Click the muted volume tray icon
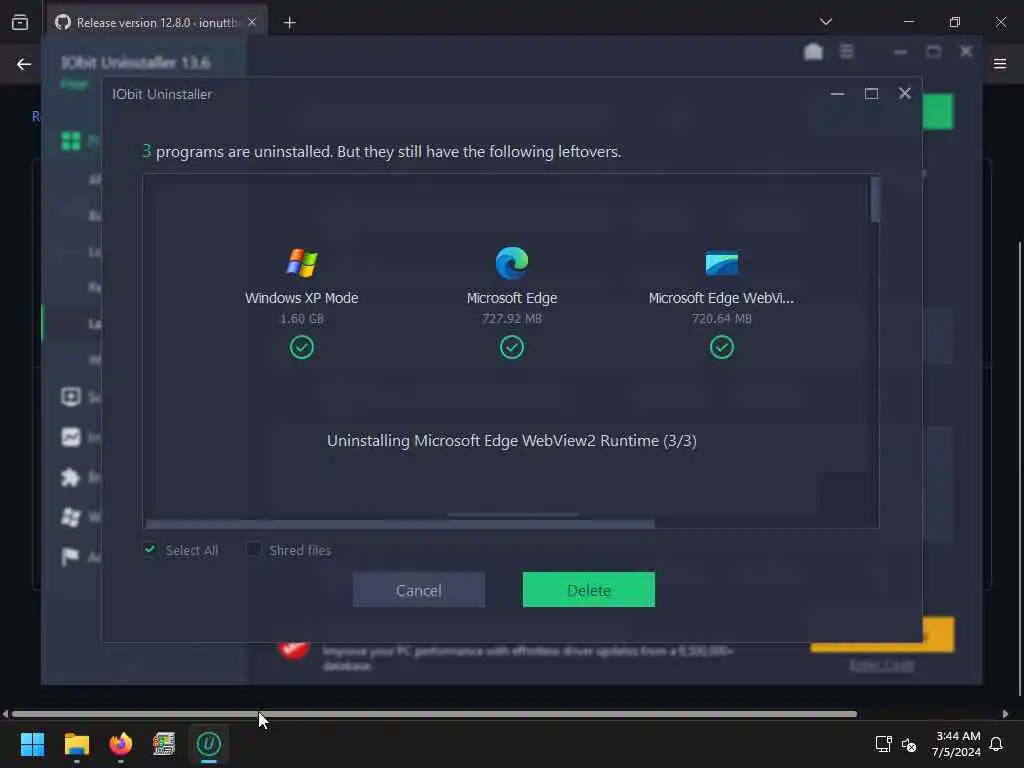 tap(909, 744)
